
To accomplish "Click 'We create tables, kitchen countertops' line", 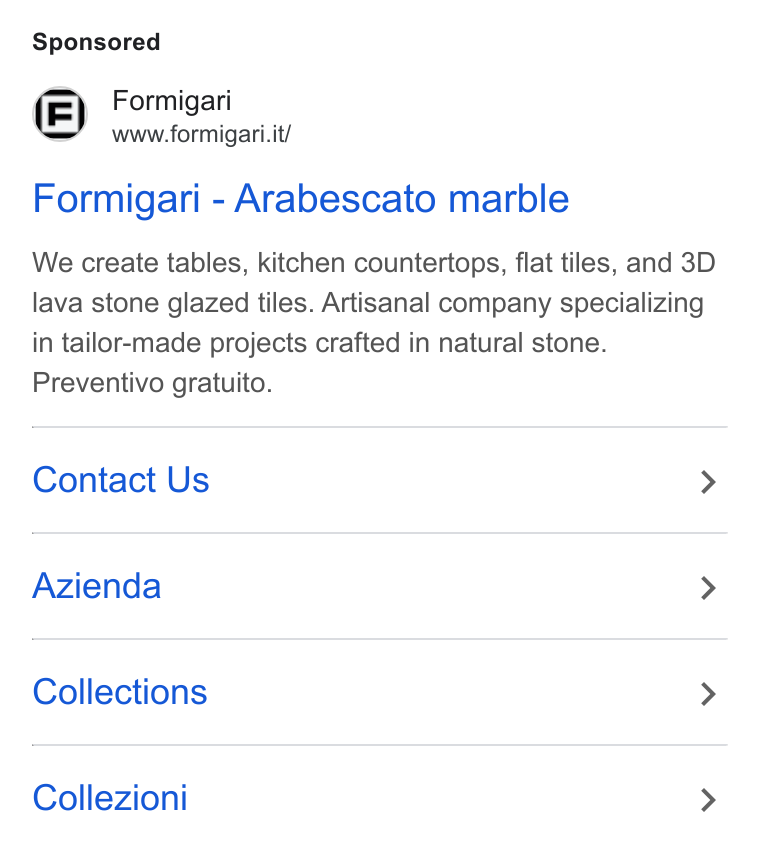I will tap(269, 263).
